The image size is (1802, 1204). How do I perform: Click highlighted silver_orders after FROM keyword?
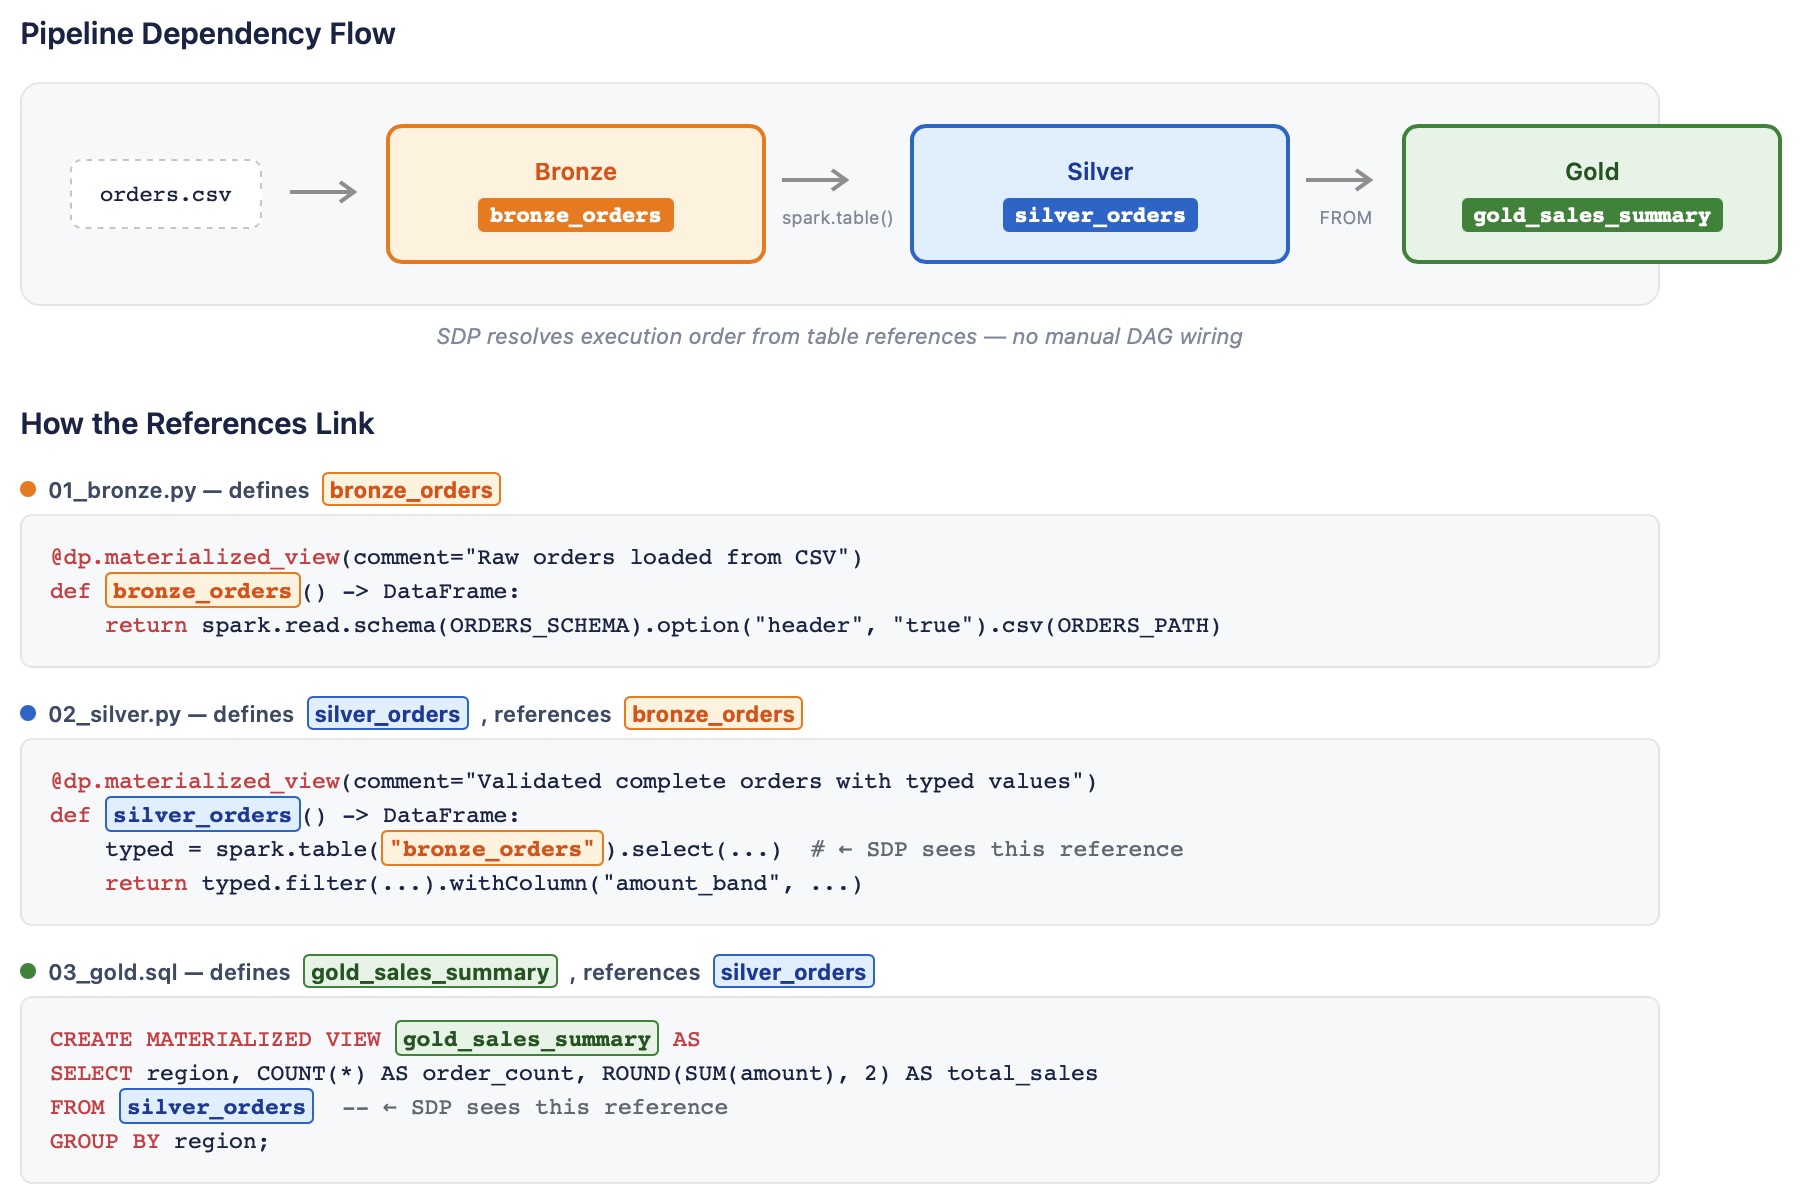216,1107
